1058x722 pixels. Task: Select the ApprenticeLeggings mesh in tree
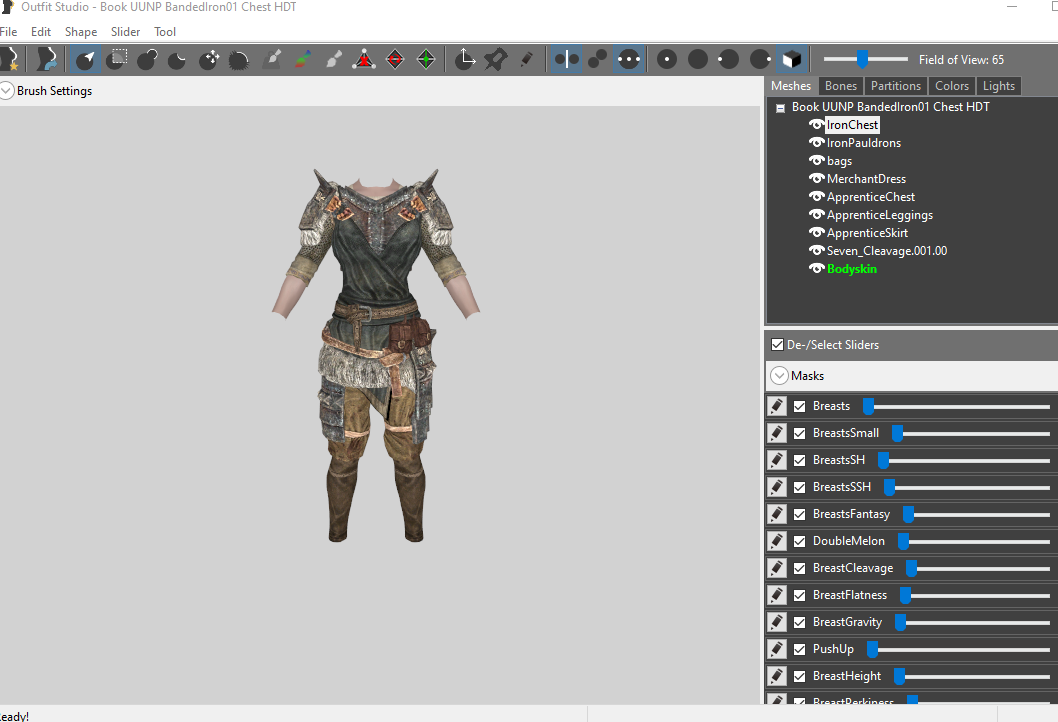880,215
